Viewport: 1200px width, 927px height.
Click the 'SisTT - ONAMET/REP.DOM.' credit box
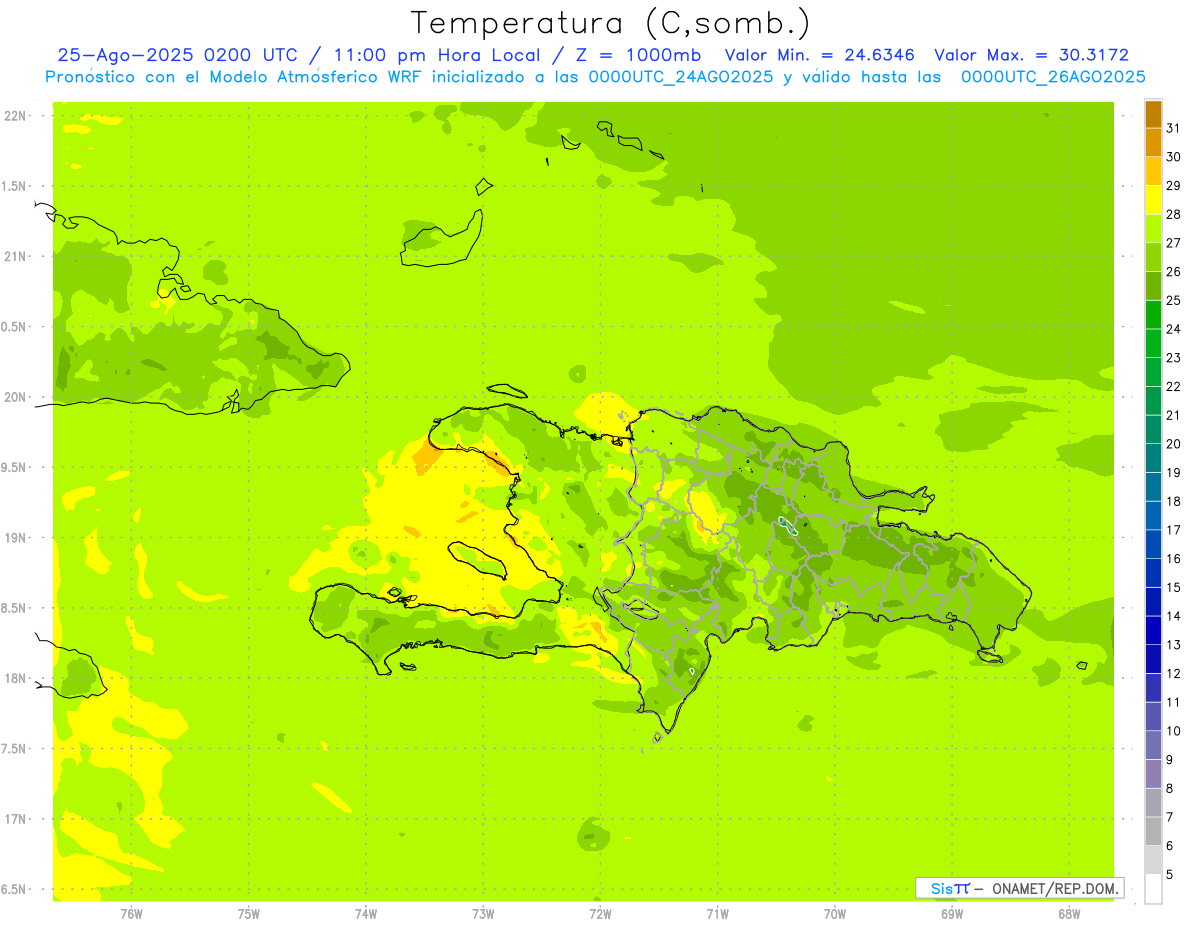coord(1019,888)
